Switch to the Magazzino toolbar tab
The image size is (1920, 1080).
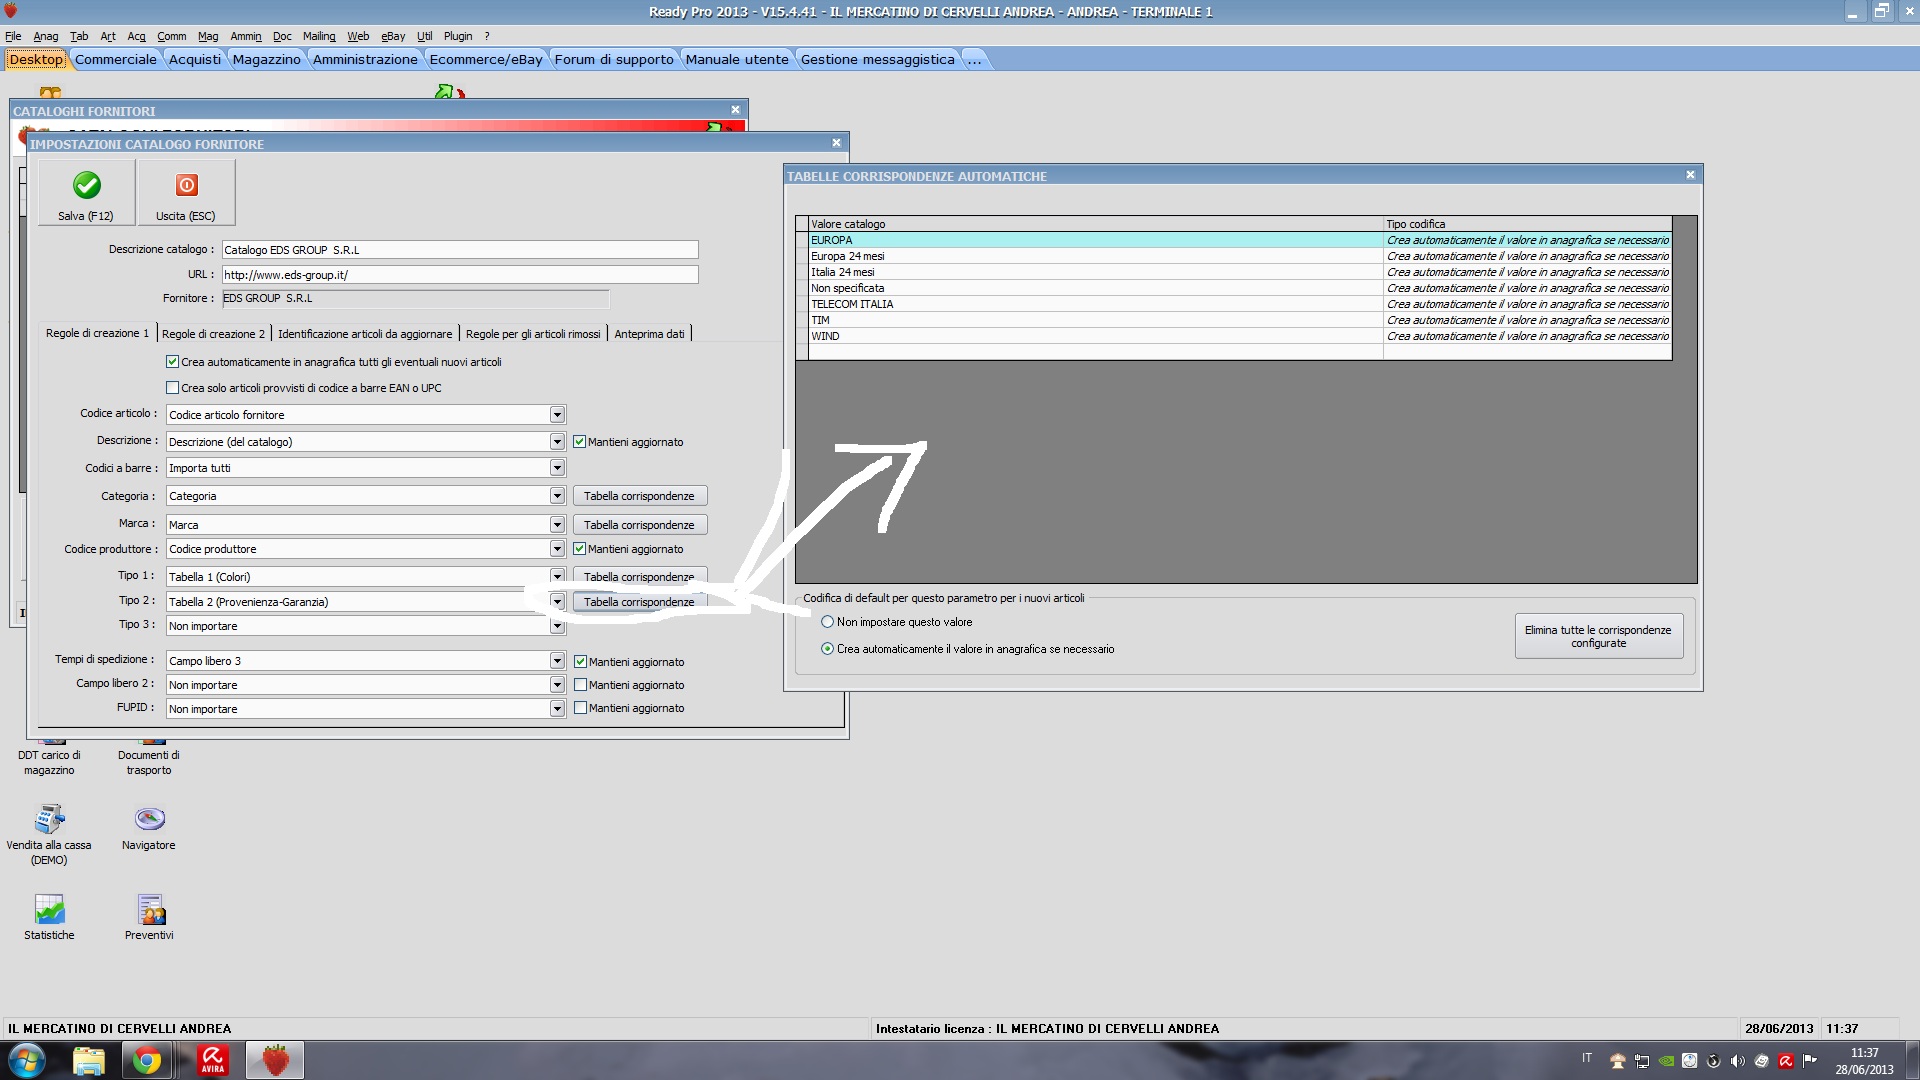266,59
